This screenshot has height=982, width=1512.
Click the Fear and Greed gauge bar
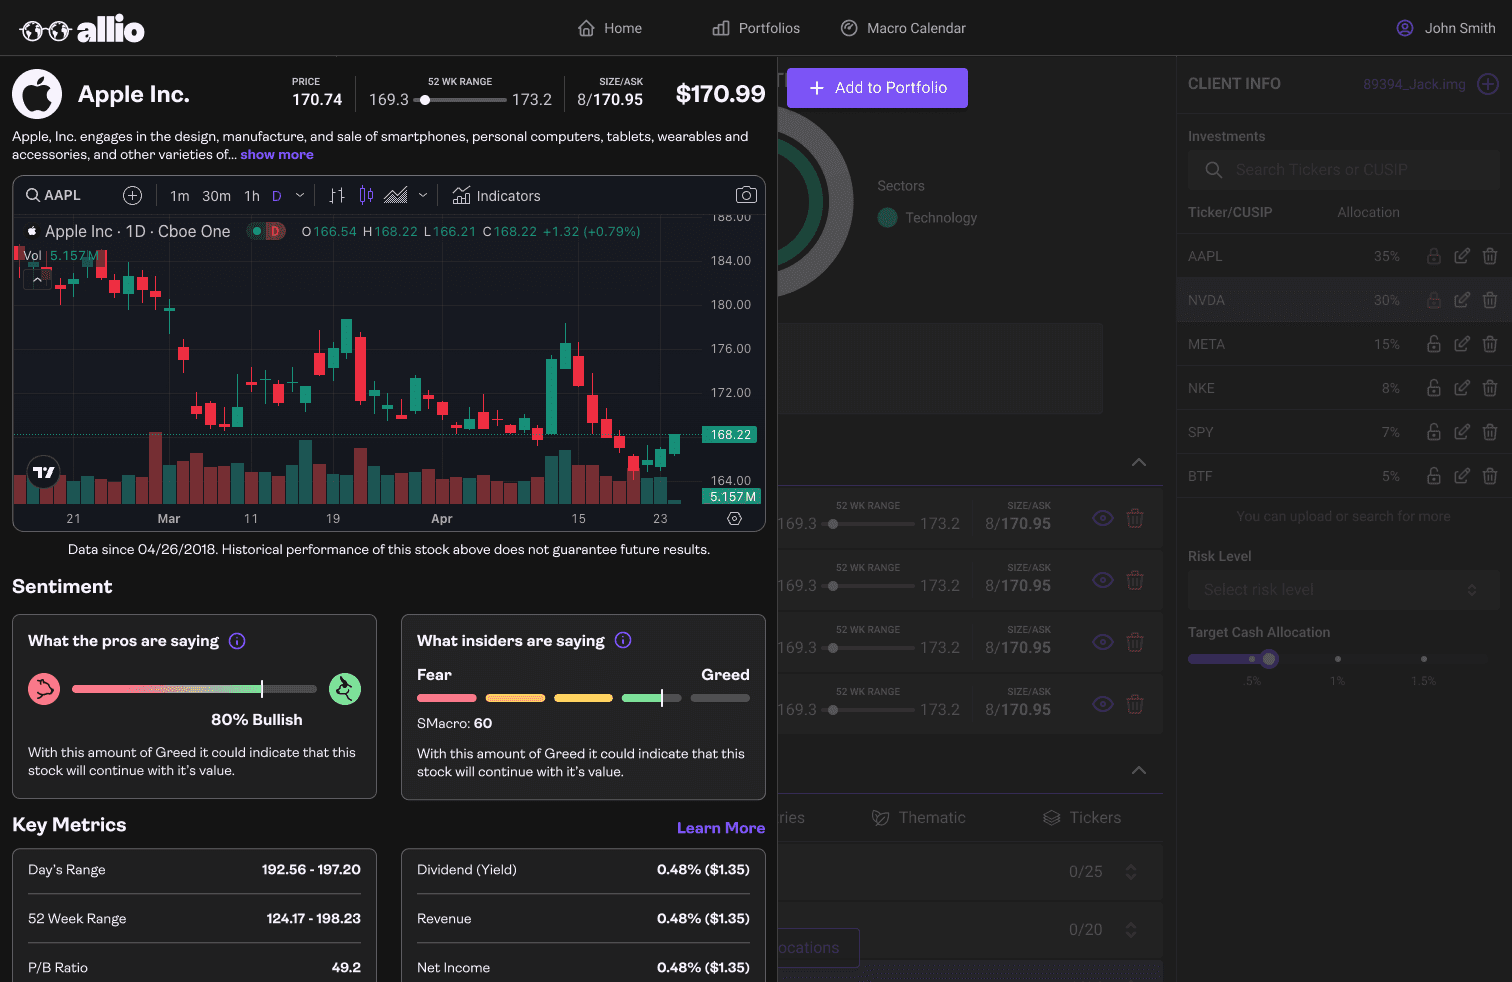pyautogui.click(x=583, y=698)
